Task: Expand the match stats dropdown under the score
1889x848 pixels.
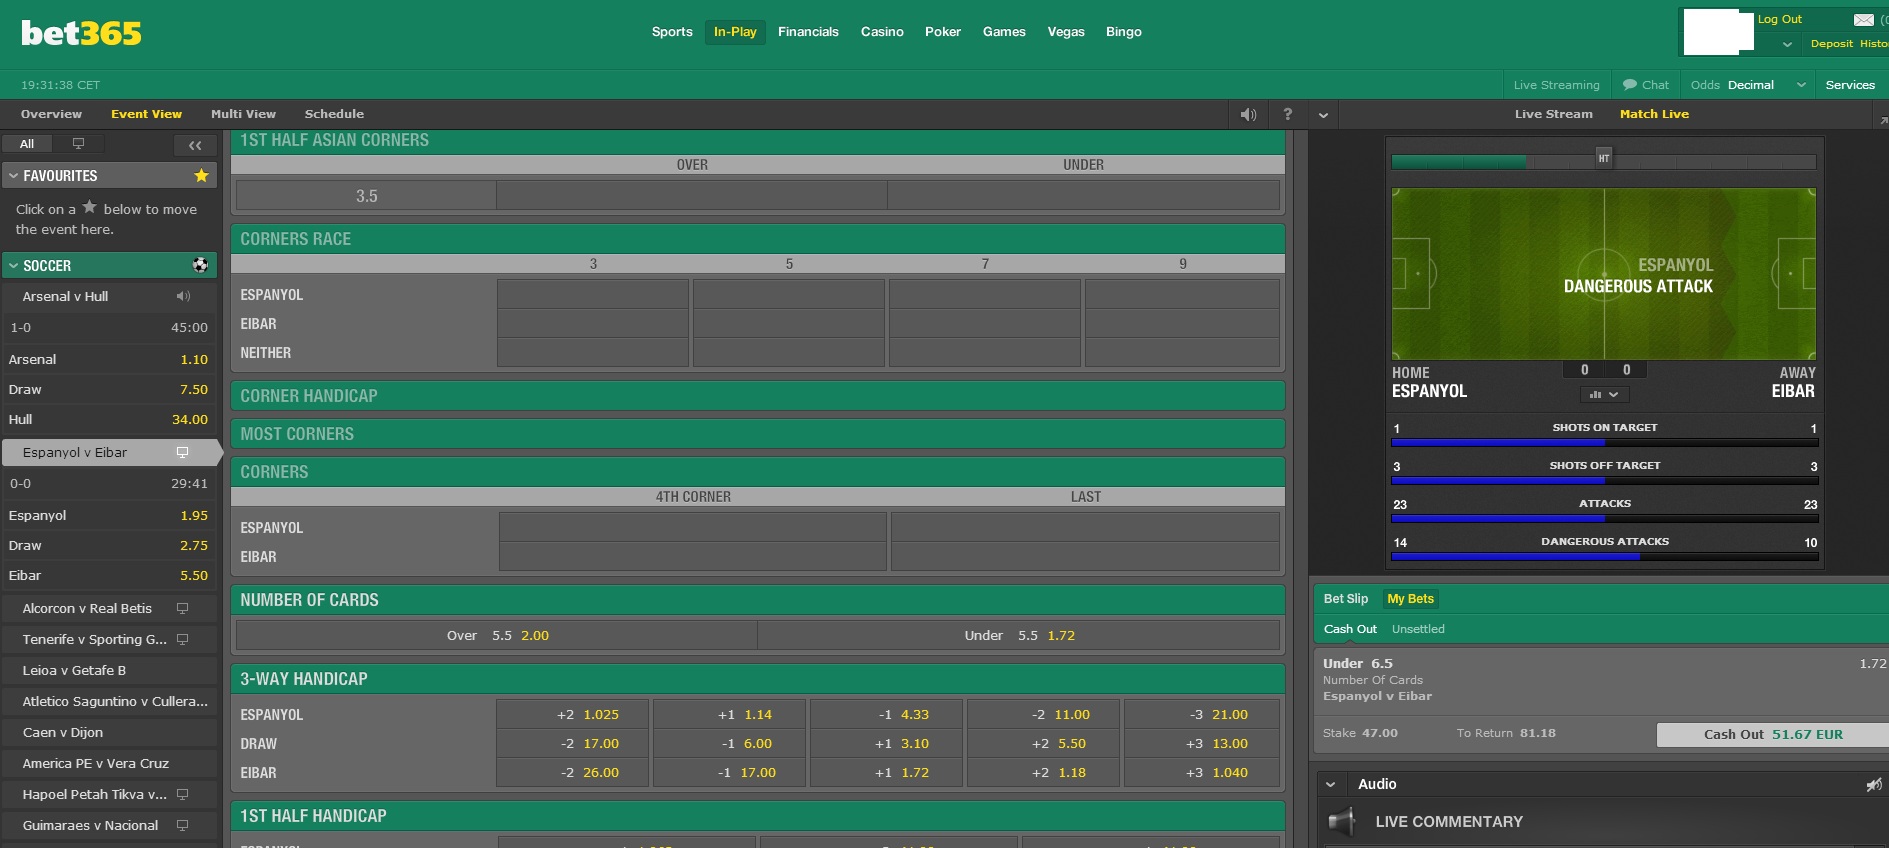Action: [1604, 394]
